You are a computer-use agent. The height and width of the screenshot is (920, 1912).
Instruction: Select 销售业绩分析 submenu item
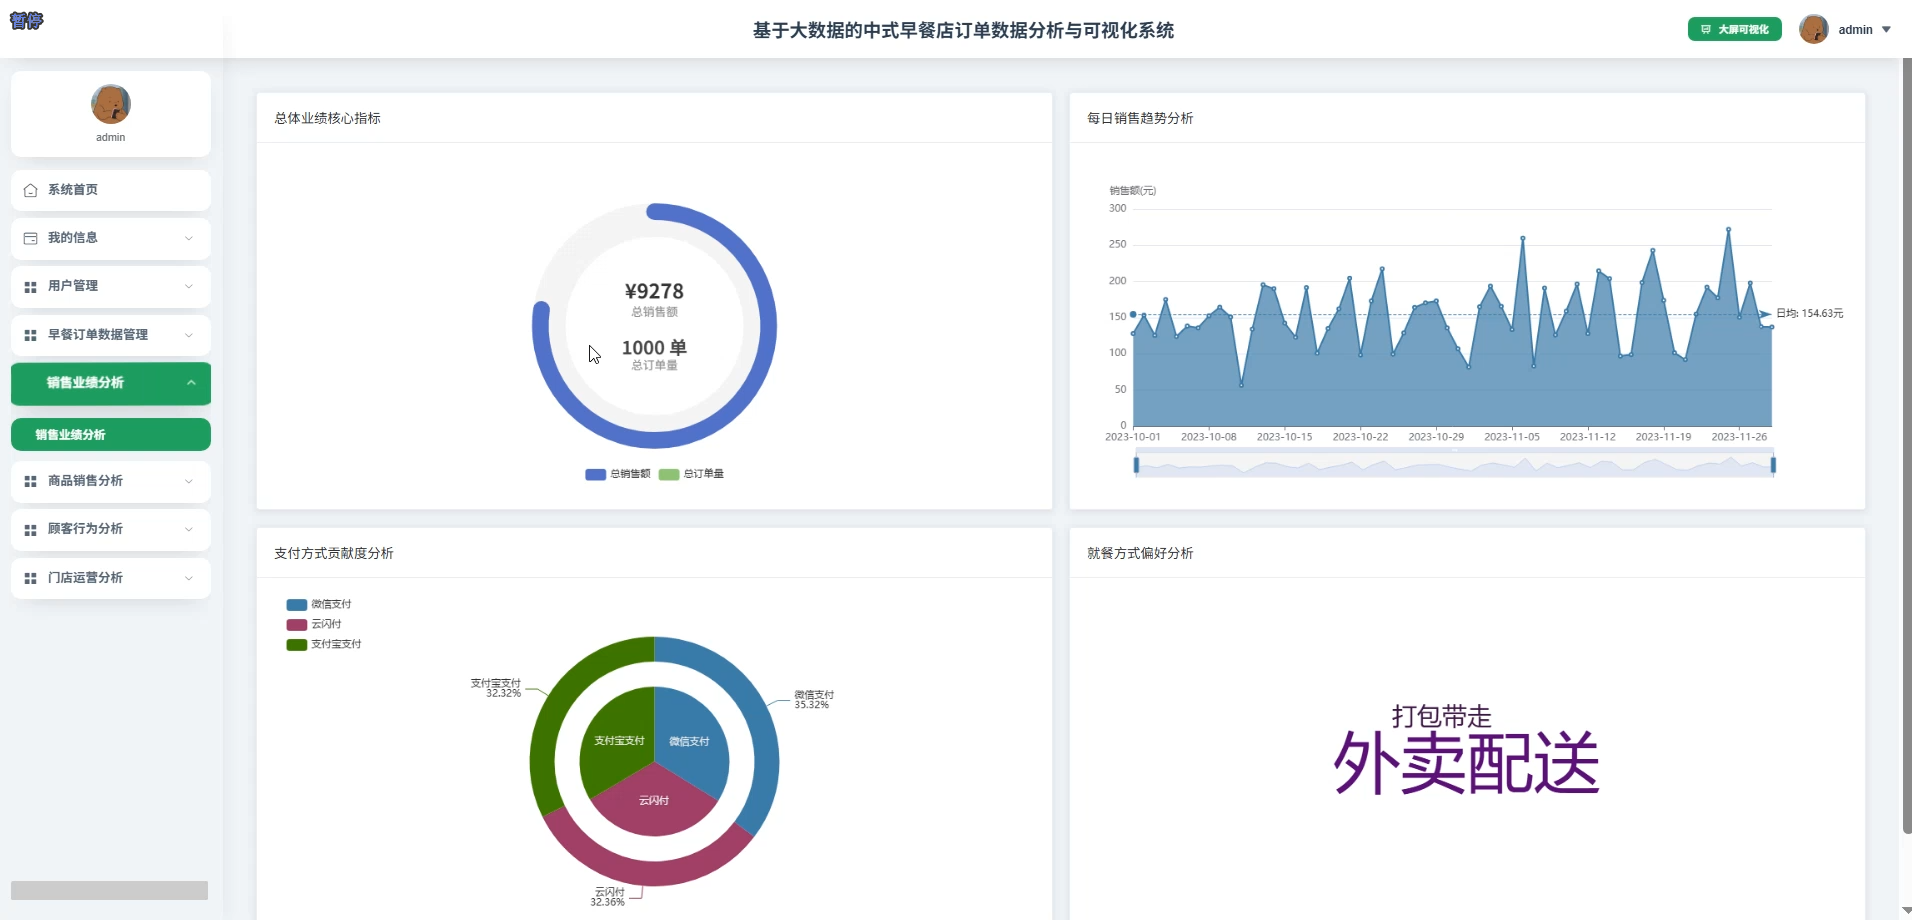click(111, 434)
